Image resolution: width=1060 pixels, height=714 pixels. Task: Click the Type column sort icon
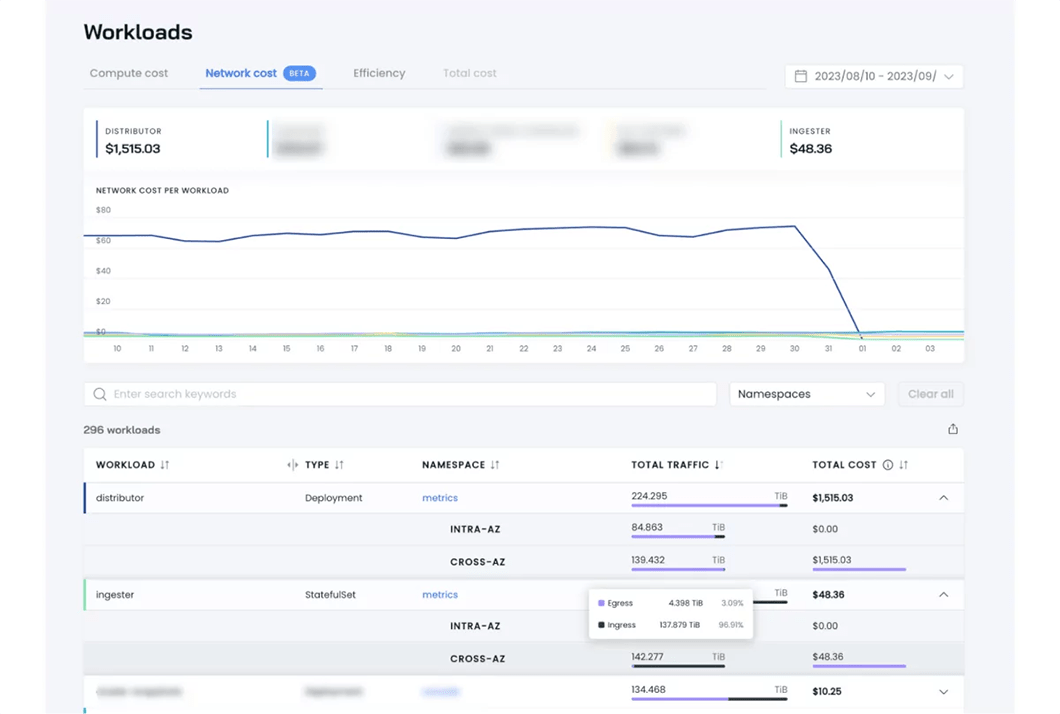tap(339, 465)
